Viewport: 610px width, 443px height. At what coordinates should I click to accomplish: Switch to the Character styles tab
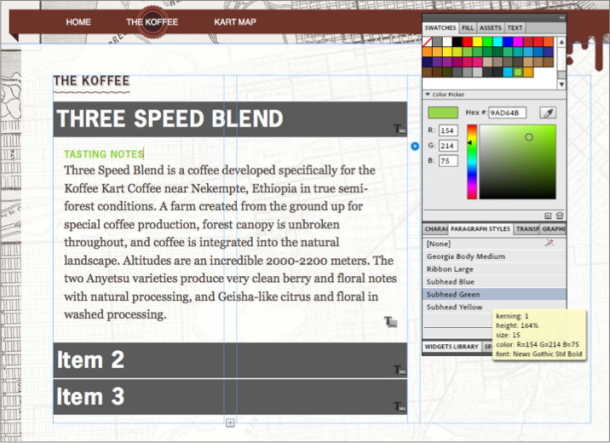436,229
